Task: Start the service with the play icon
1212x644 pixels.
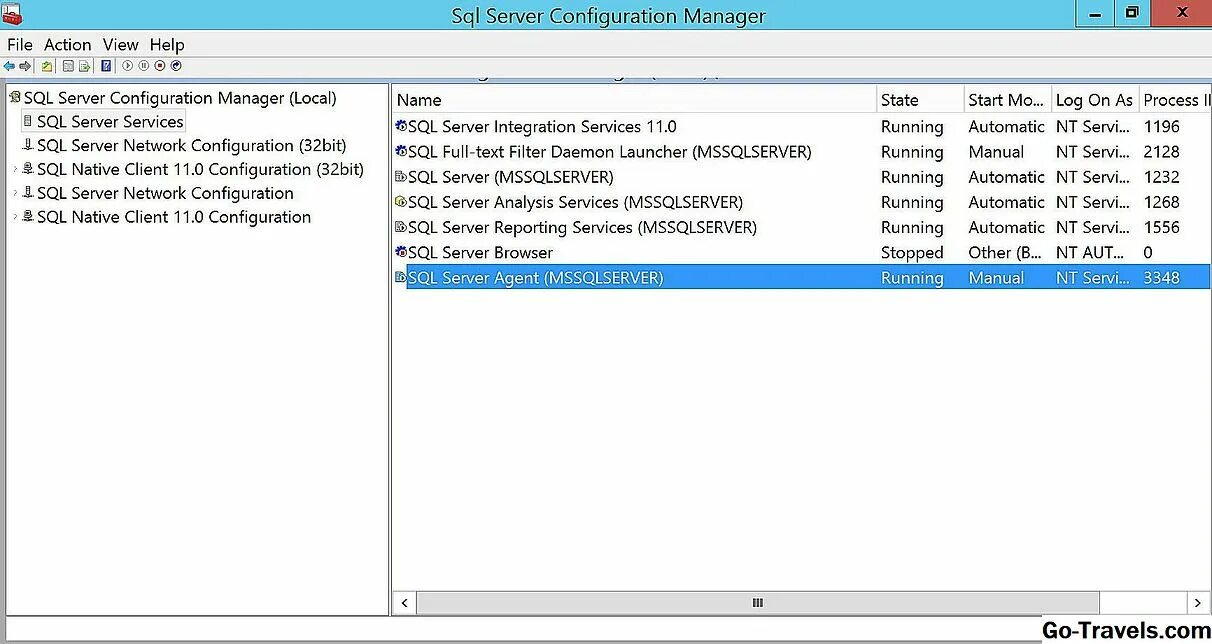Action: [x=128, y=66]
